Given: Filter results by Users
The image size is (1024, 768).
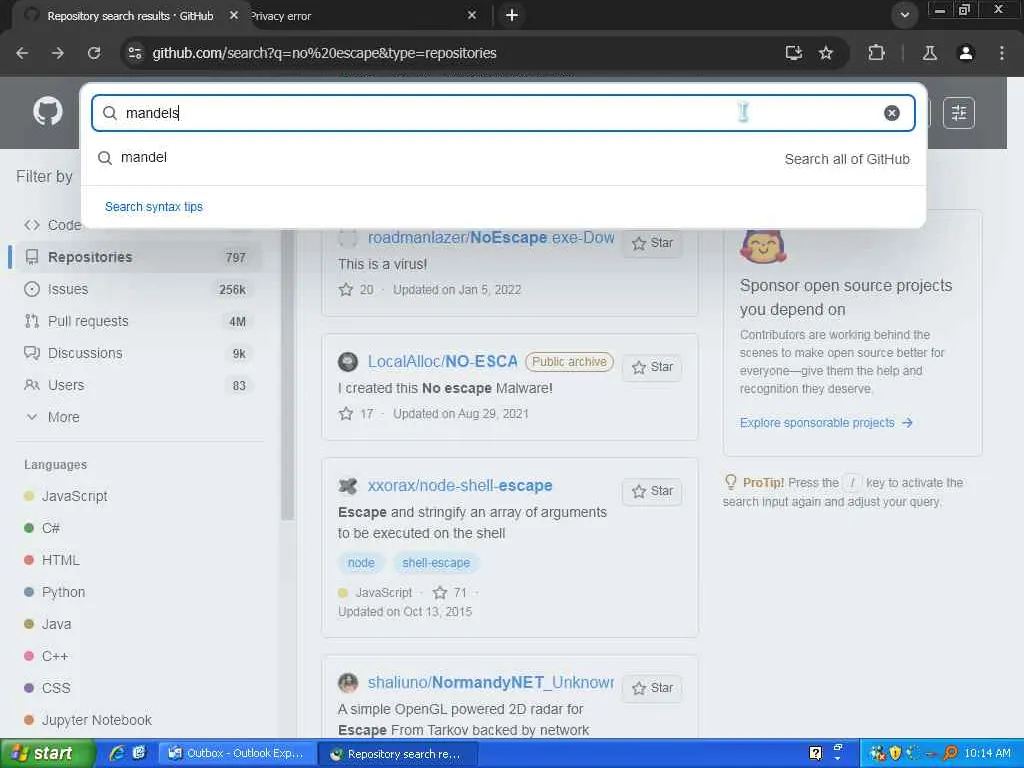Looking at the screenshot, I should click(x=136, y=385).
